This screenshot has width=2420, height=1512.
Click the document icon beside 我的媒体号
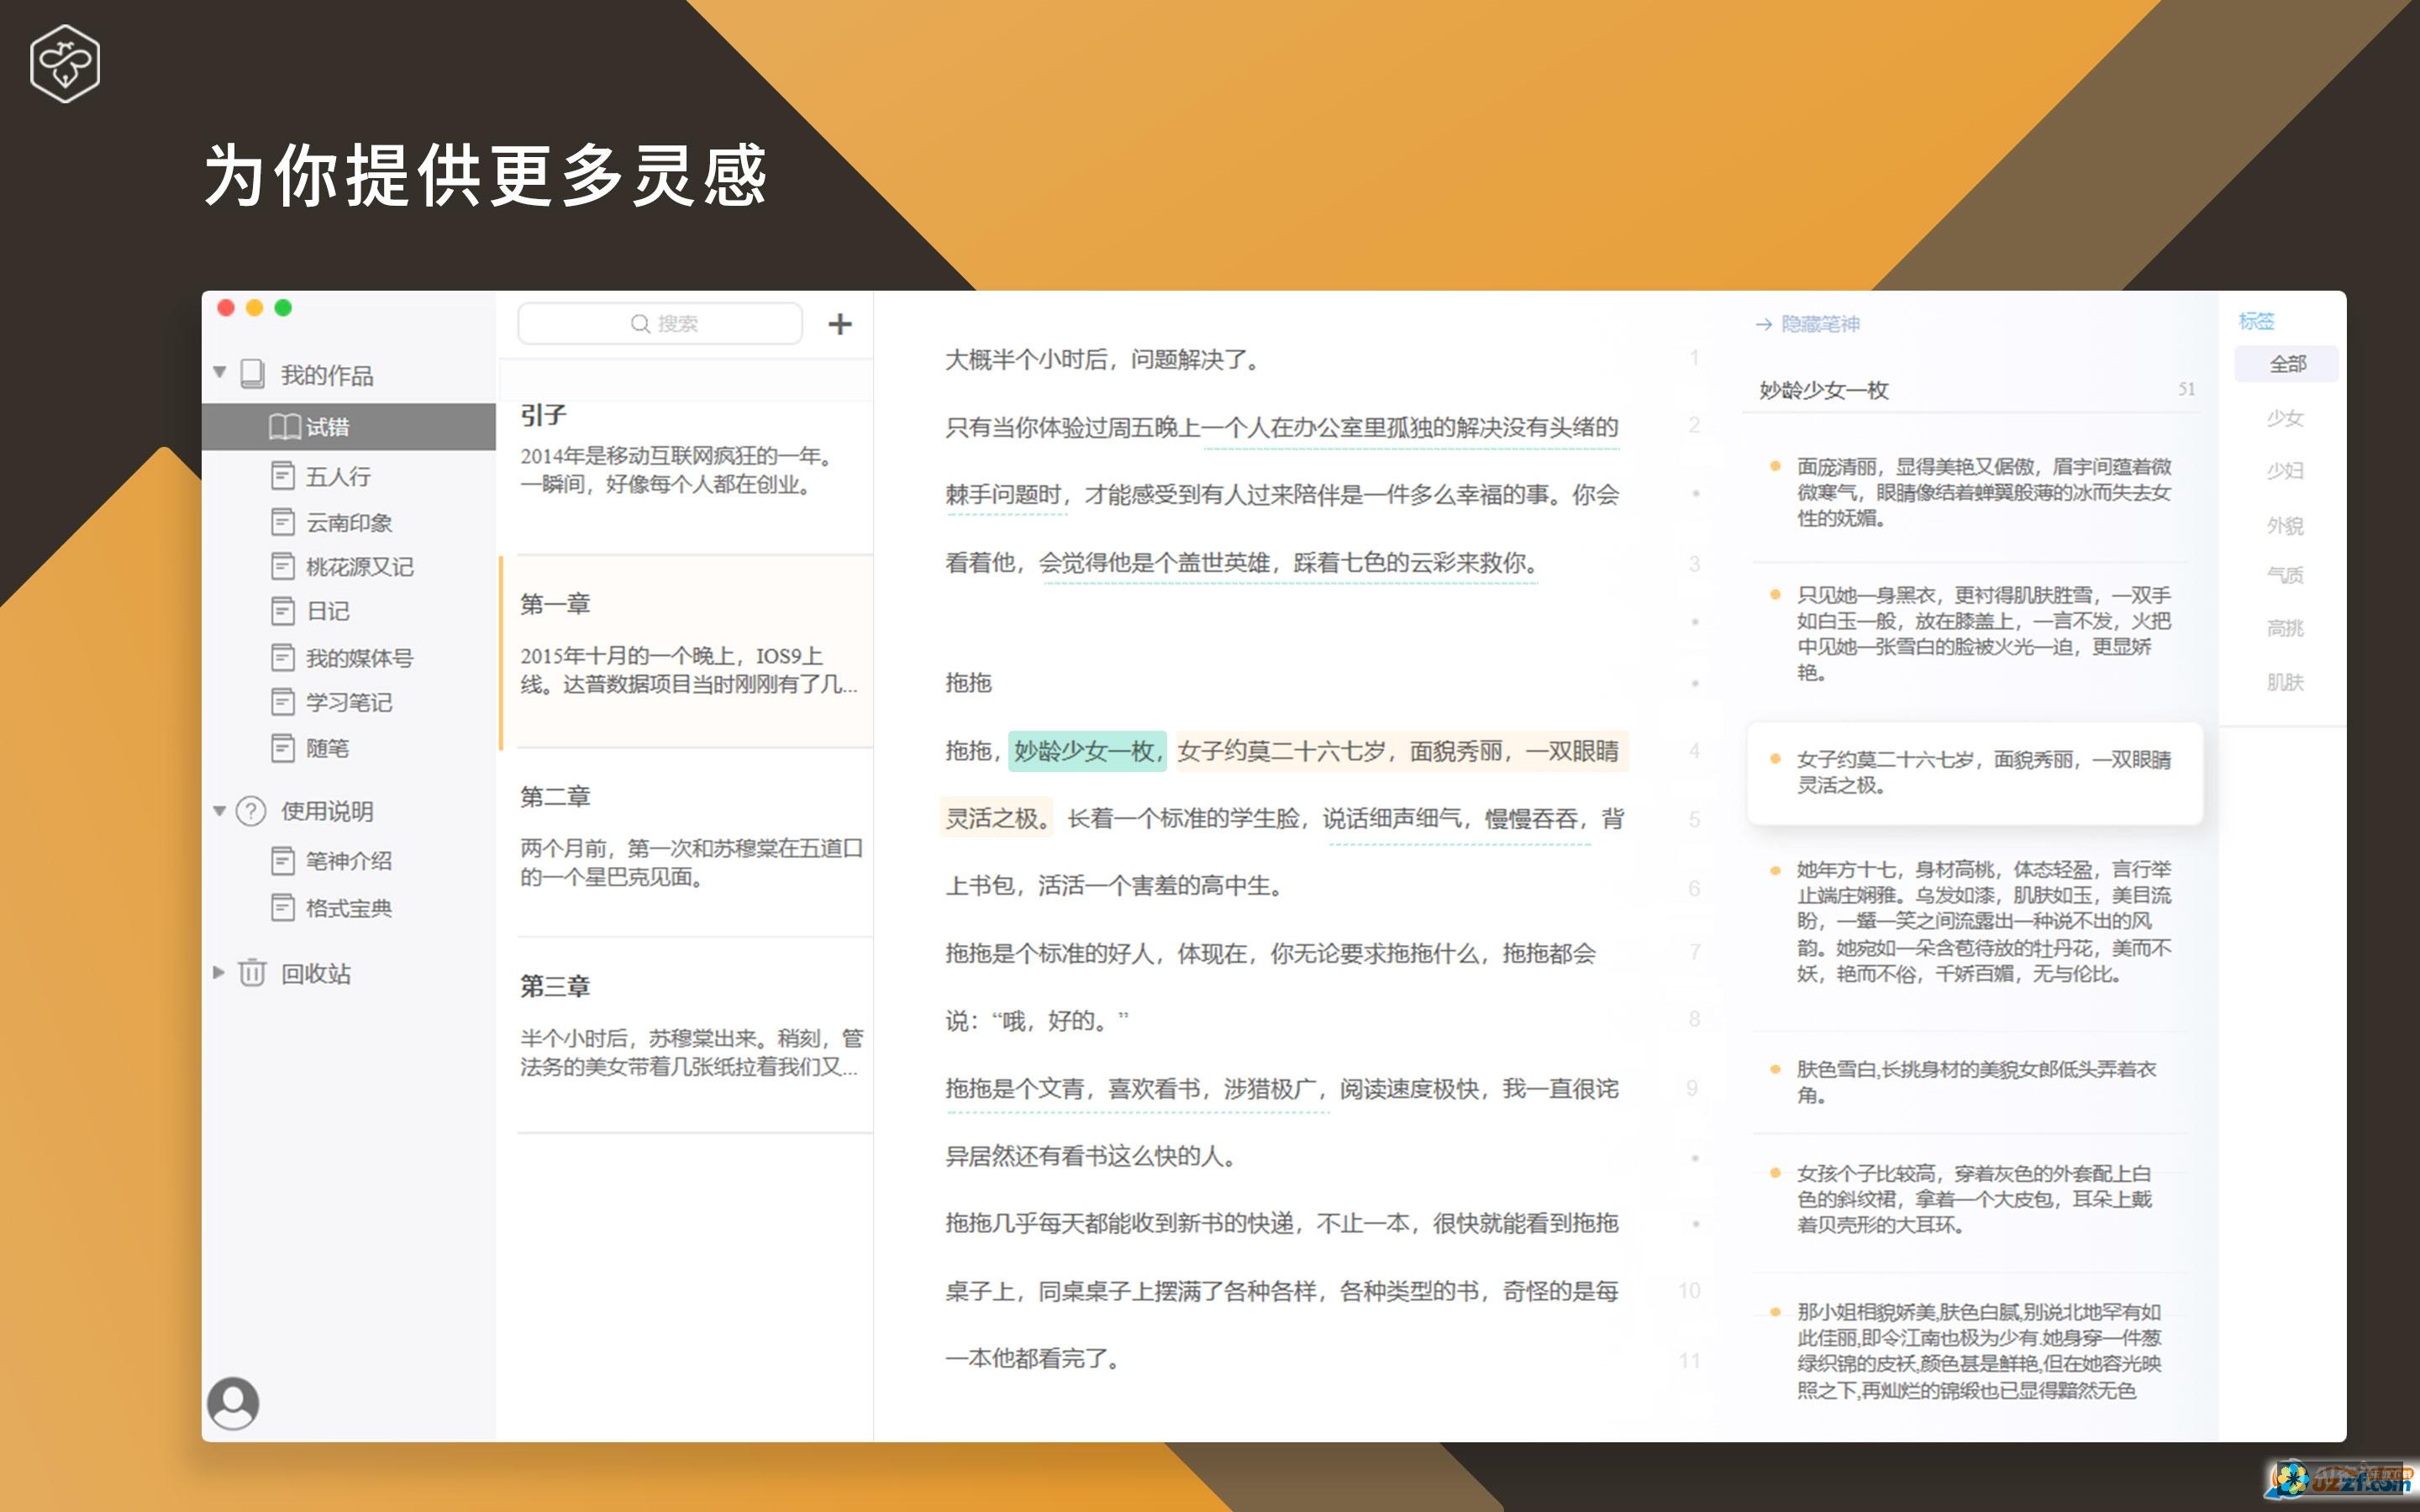click(x=283, y=657)
